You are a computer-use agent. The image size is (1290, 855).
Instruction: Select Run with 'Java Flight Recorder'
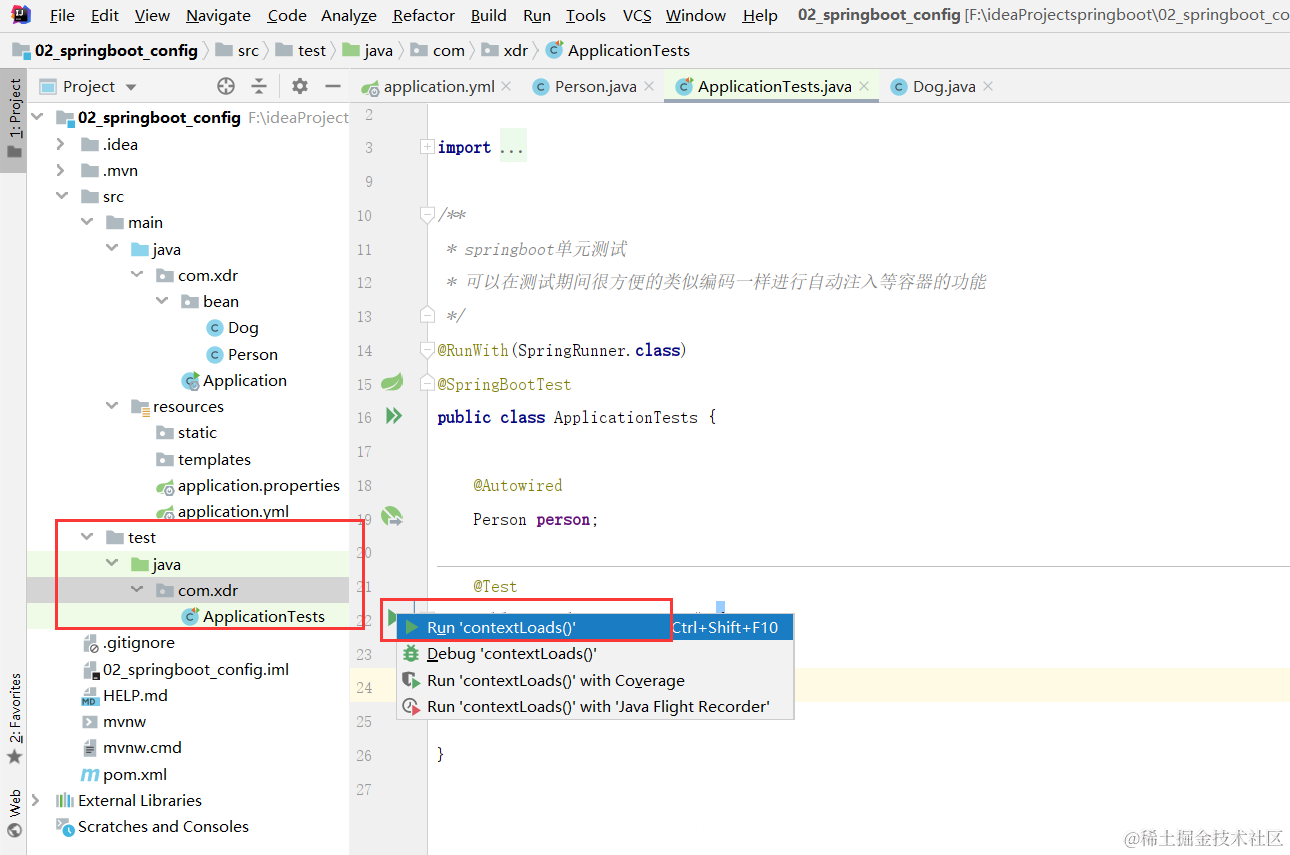click(595, 706)
